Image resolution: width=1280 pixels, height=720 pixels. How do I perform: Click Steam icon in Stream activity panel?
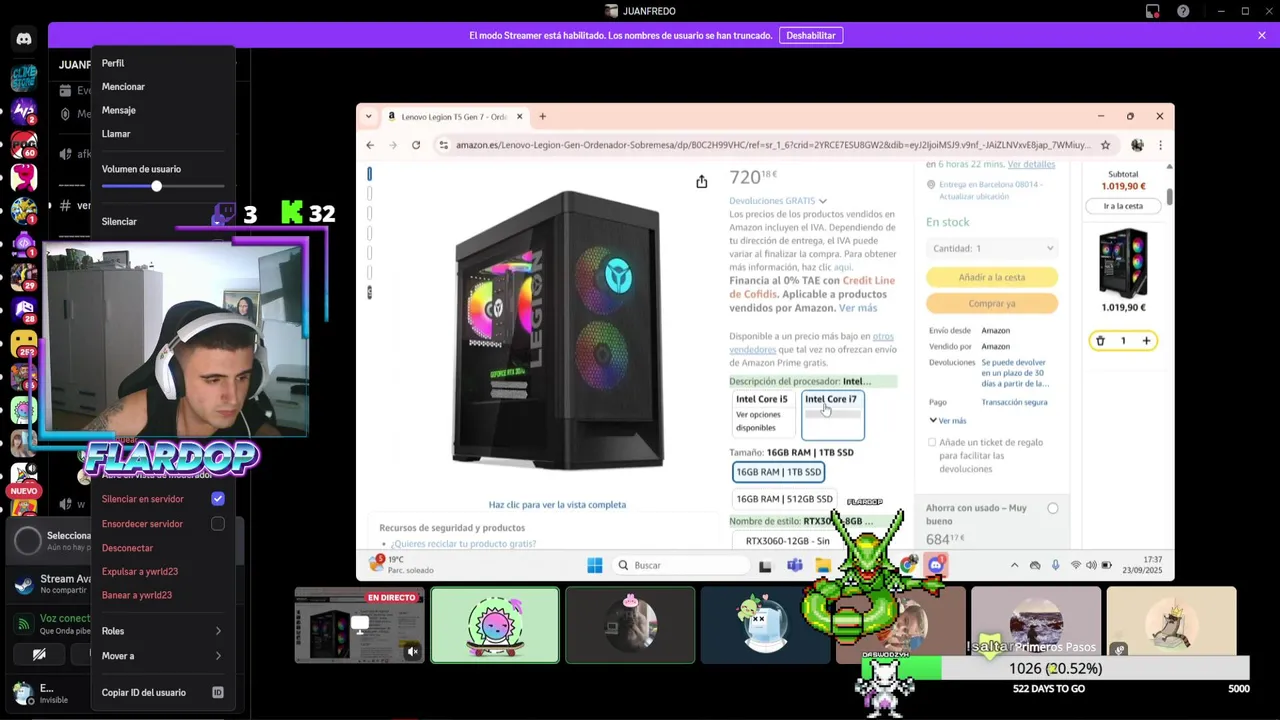pyautogui.click(x=24, y=584)
